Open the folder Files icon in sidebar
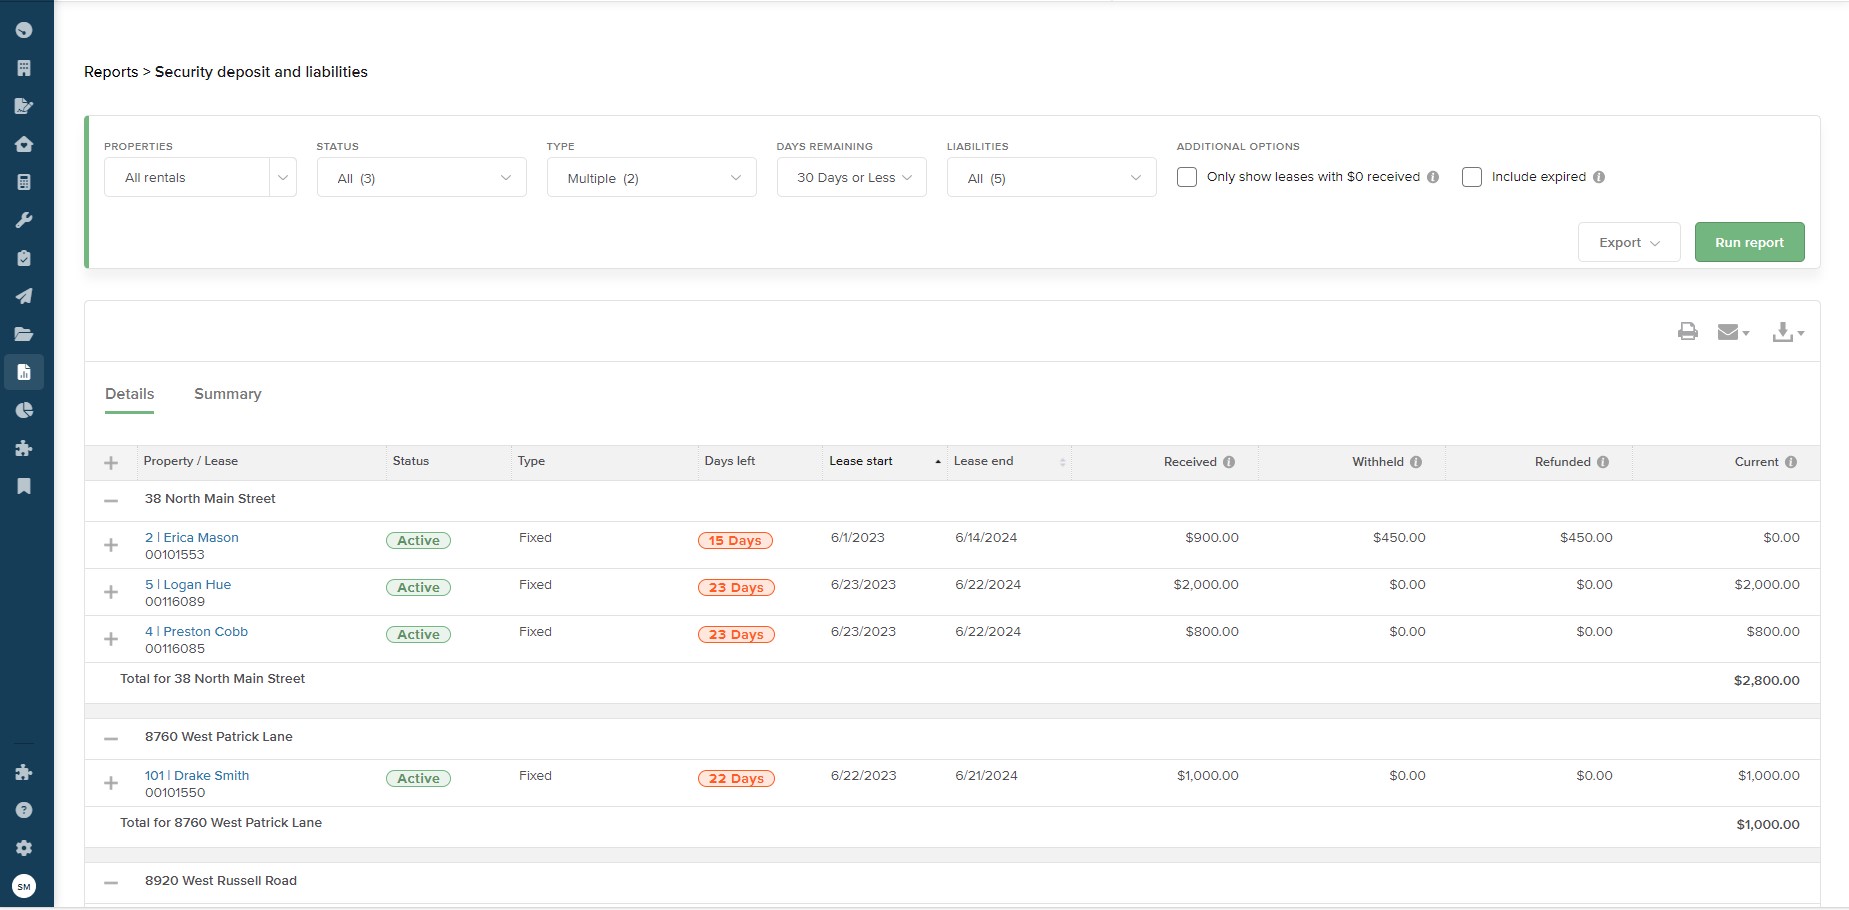The width and height of the screenshot is (1849, 910). tap(25, 333)
